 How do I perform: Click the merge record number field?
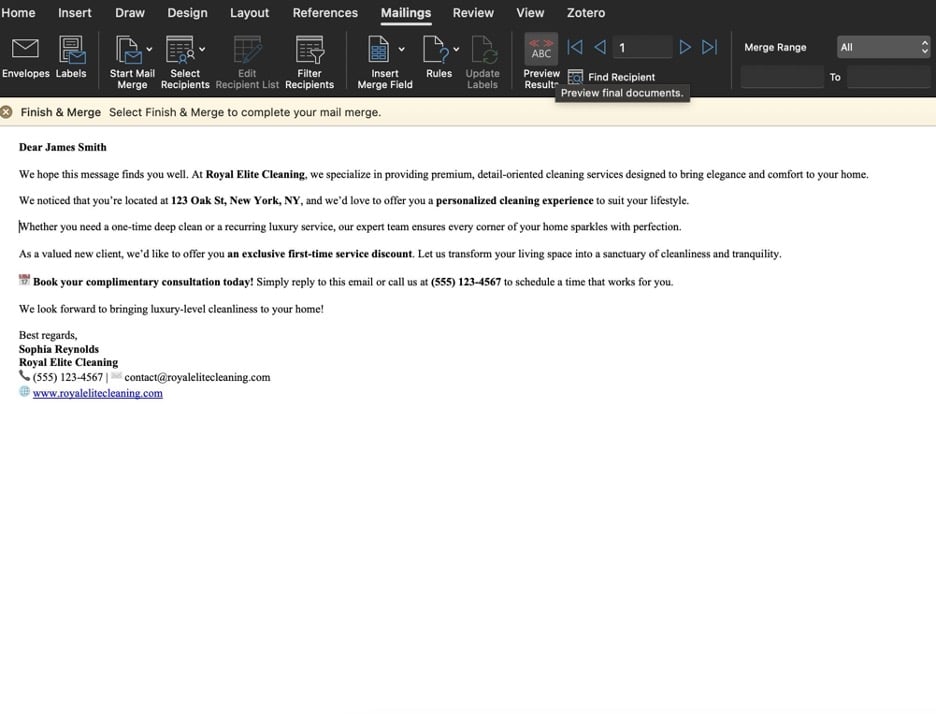pos(642,46)
